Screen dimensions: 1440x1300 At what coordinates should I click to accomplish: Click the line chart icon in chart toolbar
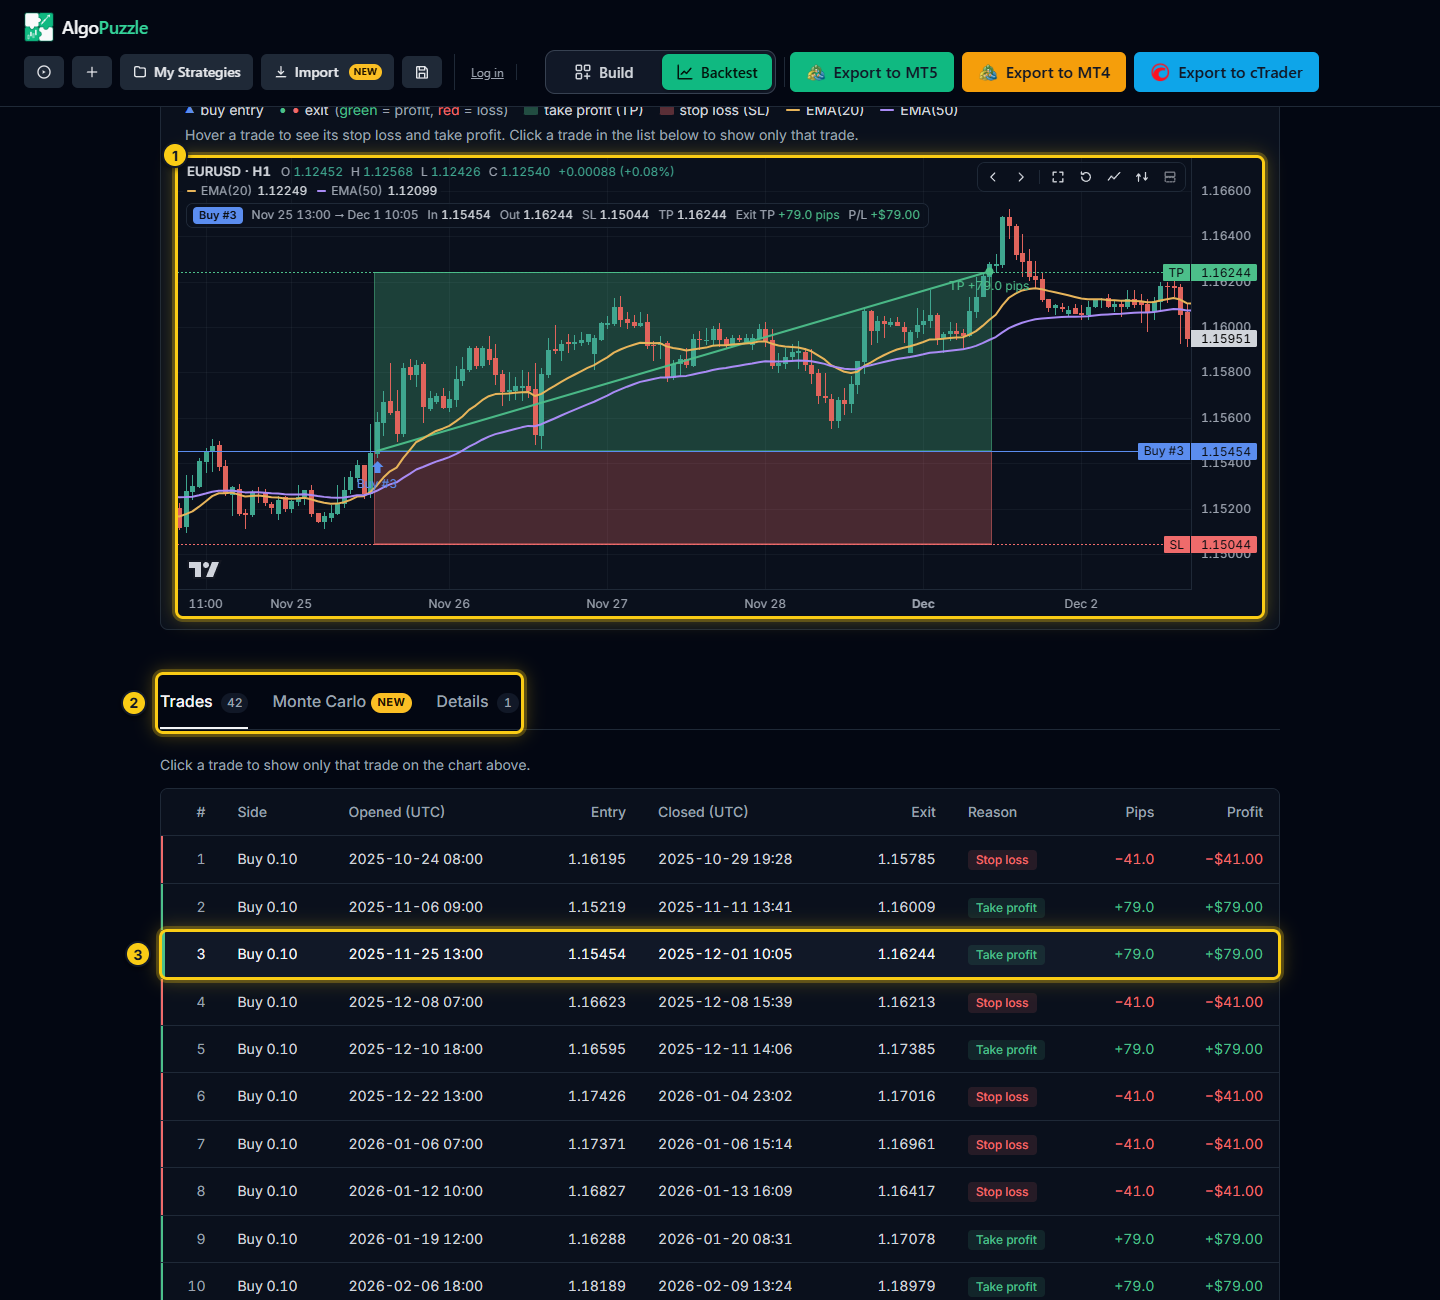click(1114, 177)
